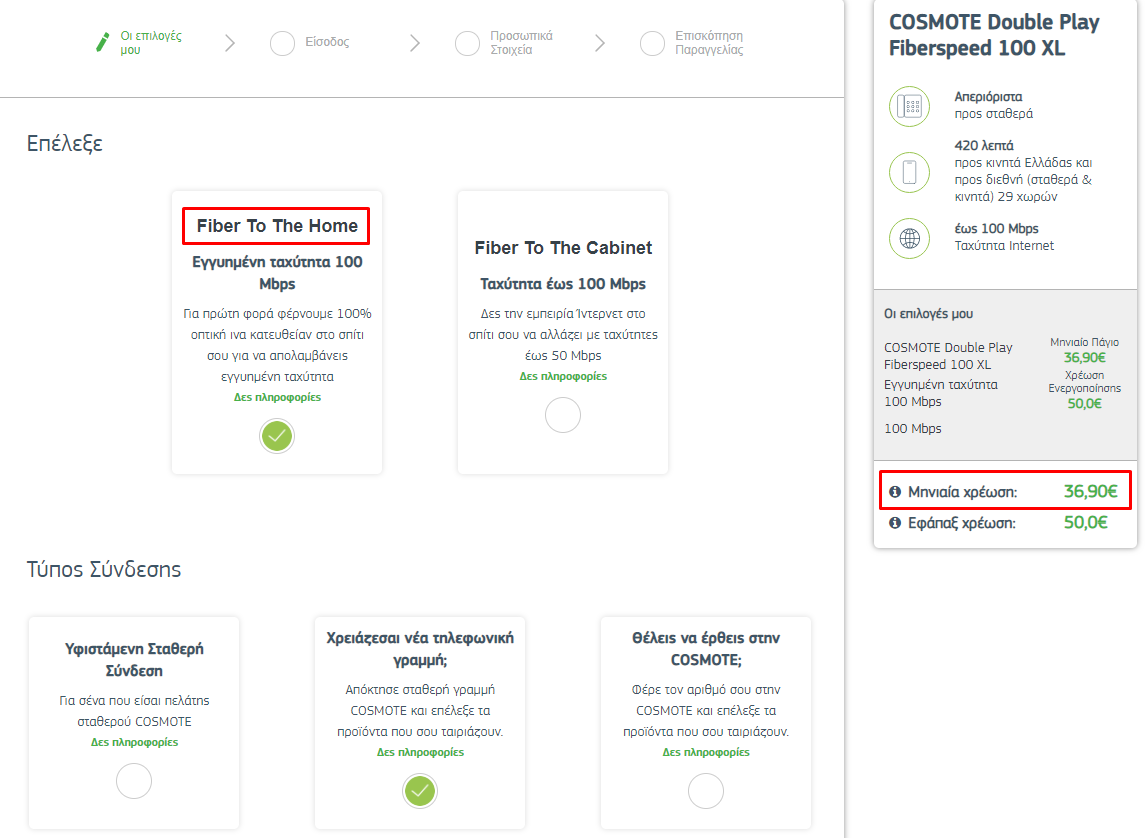The width and height of the screenshot is (1146, 838).
Task: Click the step circle for Επισκόπηση Παραγγελίας
Action: pyautogui.click(x=652, y=43)
